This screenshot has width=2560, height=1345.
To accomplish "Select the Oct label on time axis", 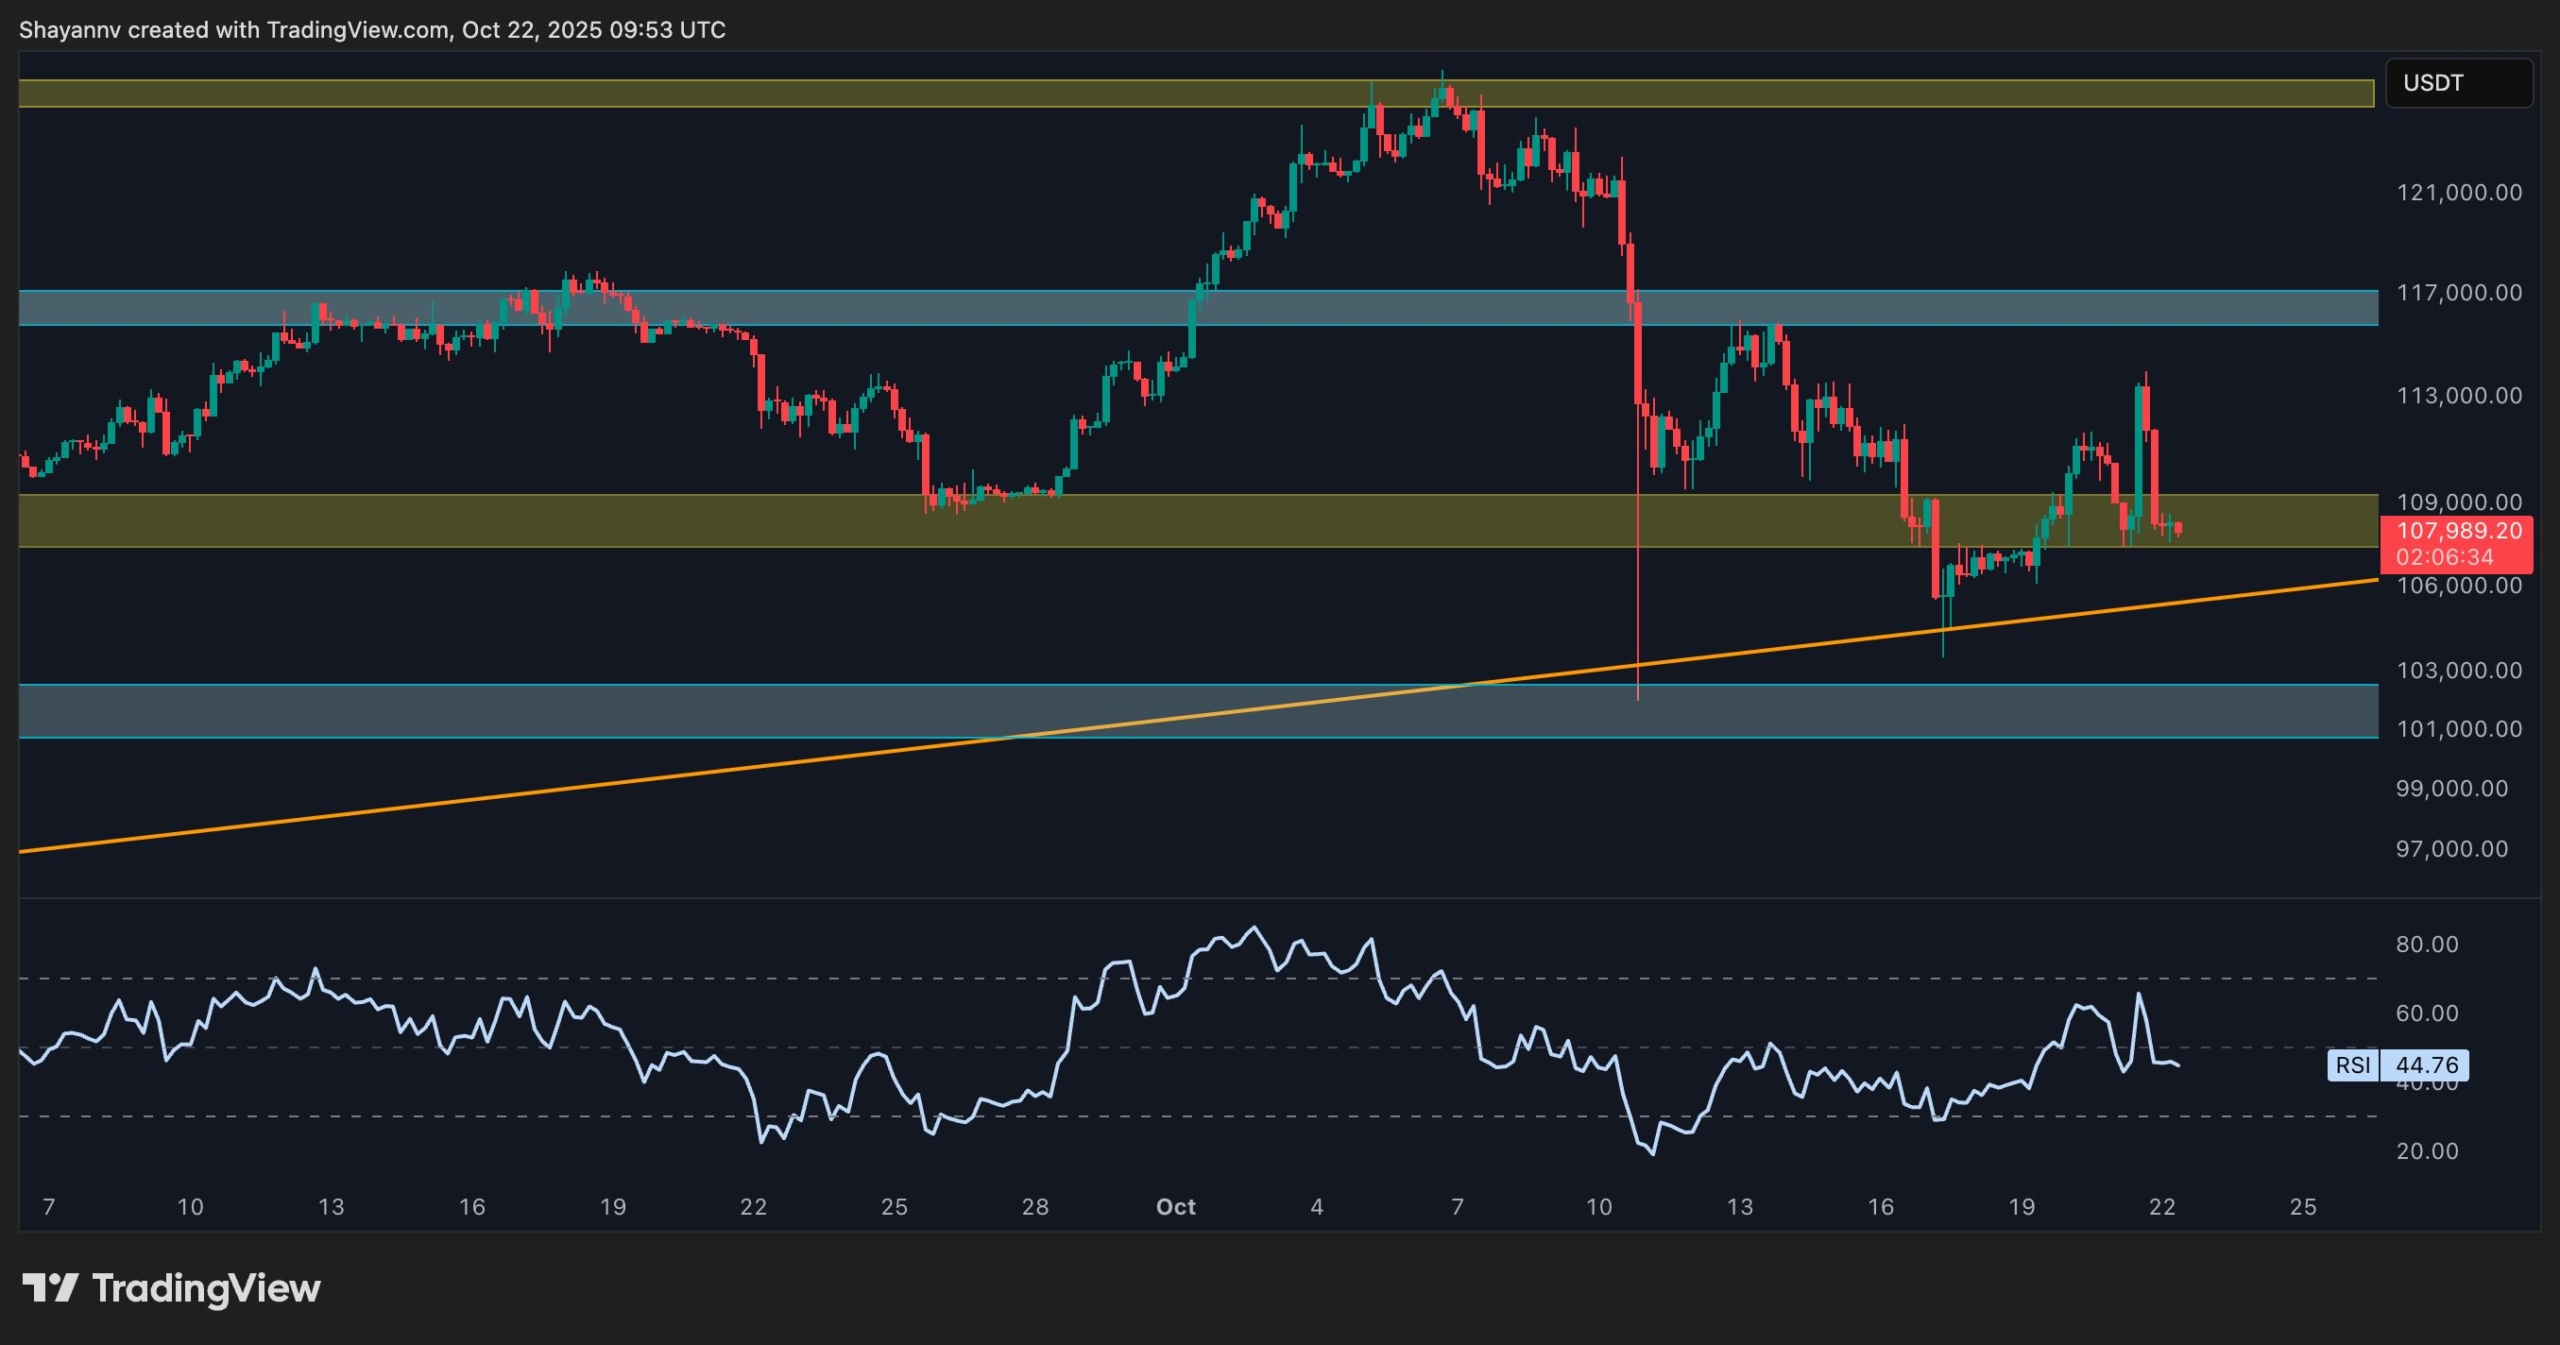I will pos(1175,1207).
